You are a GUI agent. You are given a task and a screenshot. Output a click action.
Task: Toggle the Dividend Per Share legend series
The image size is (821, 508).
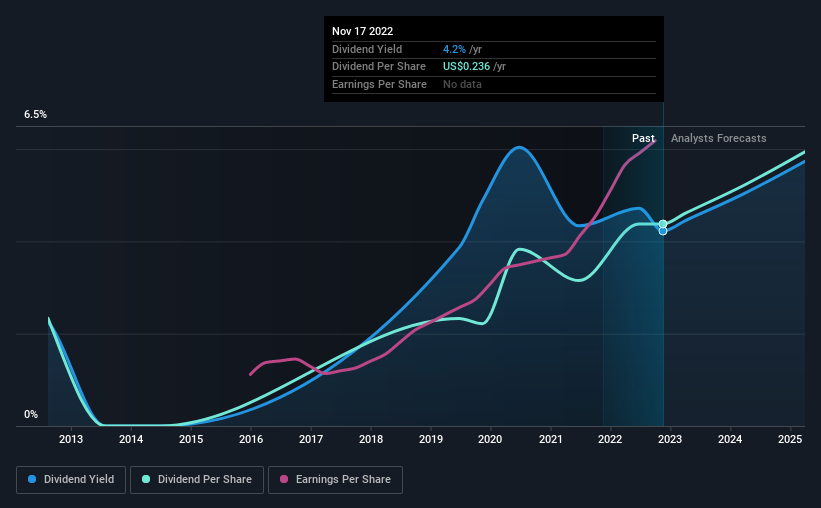(x=197, y=480)
